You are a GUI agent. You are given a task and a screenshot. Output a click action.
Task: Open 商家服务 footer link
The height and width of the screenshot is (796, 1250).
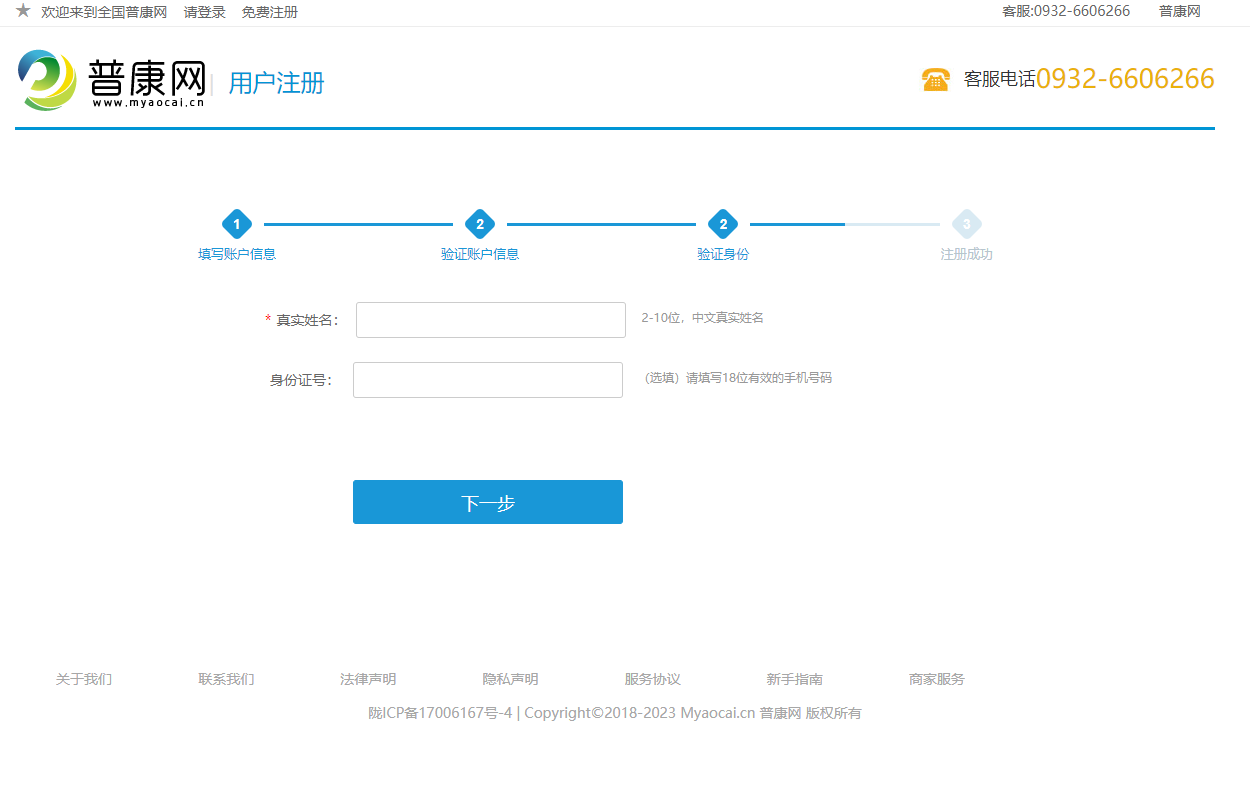click(936, 679)
